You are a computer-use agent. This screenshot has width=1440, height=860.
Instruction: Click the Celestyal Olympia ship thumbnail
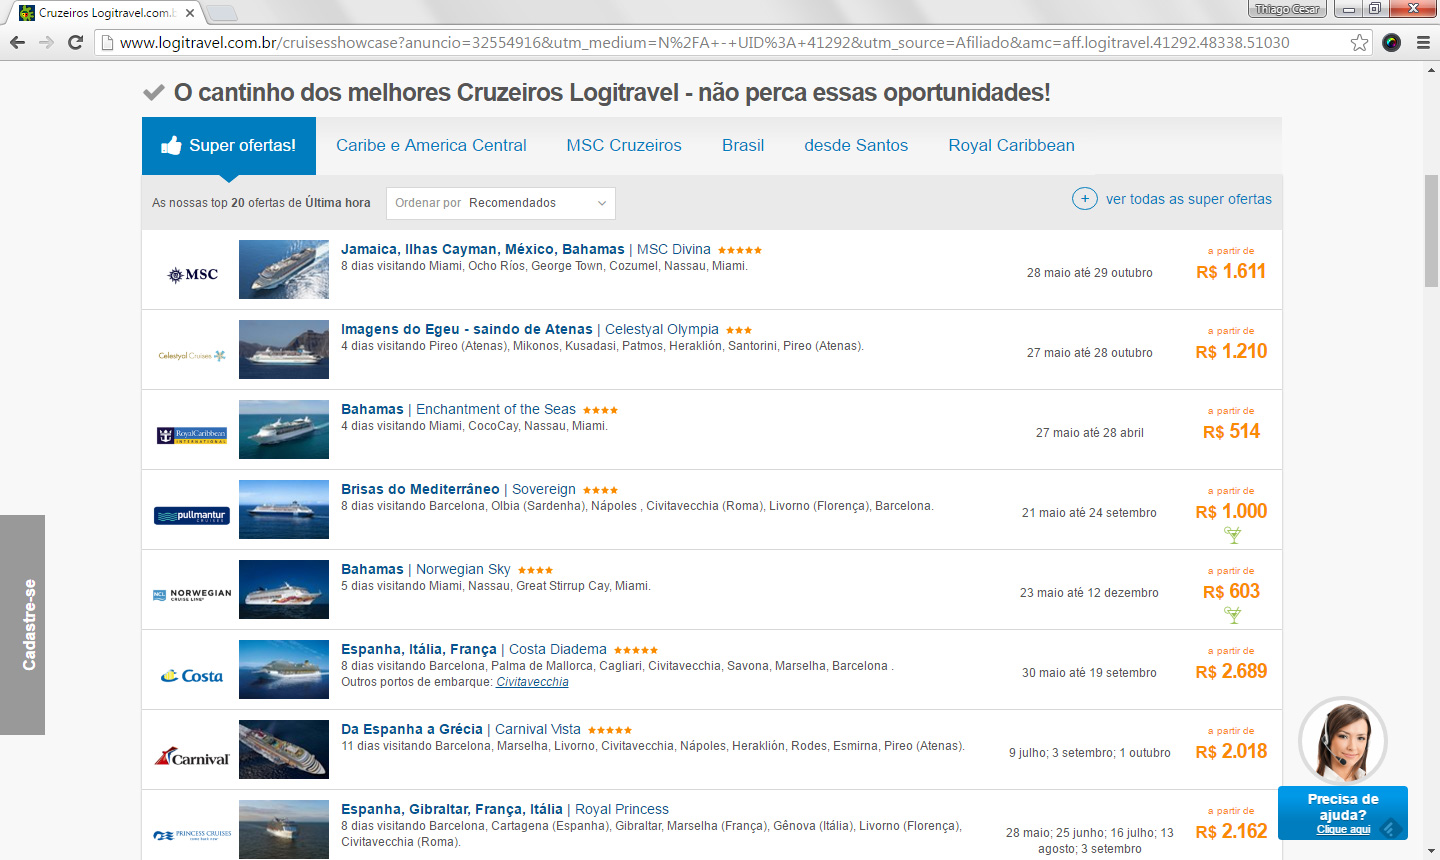[284, 349]
